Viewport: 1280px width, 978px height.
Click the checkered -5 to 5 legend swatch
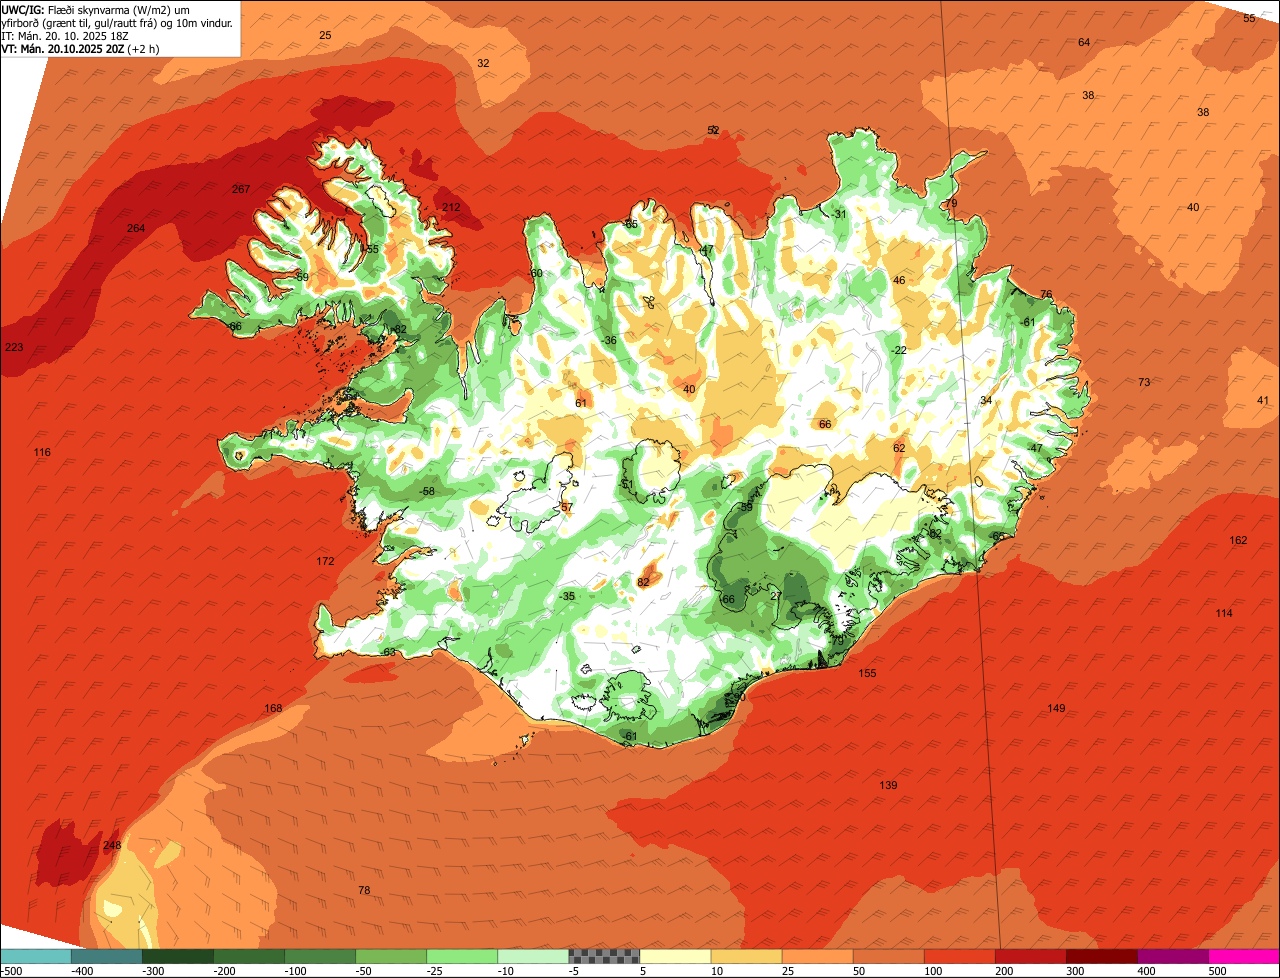click(x=604, y=956)
